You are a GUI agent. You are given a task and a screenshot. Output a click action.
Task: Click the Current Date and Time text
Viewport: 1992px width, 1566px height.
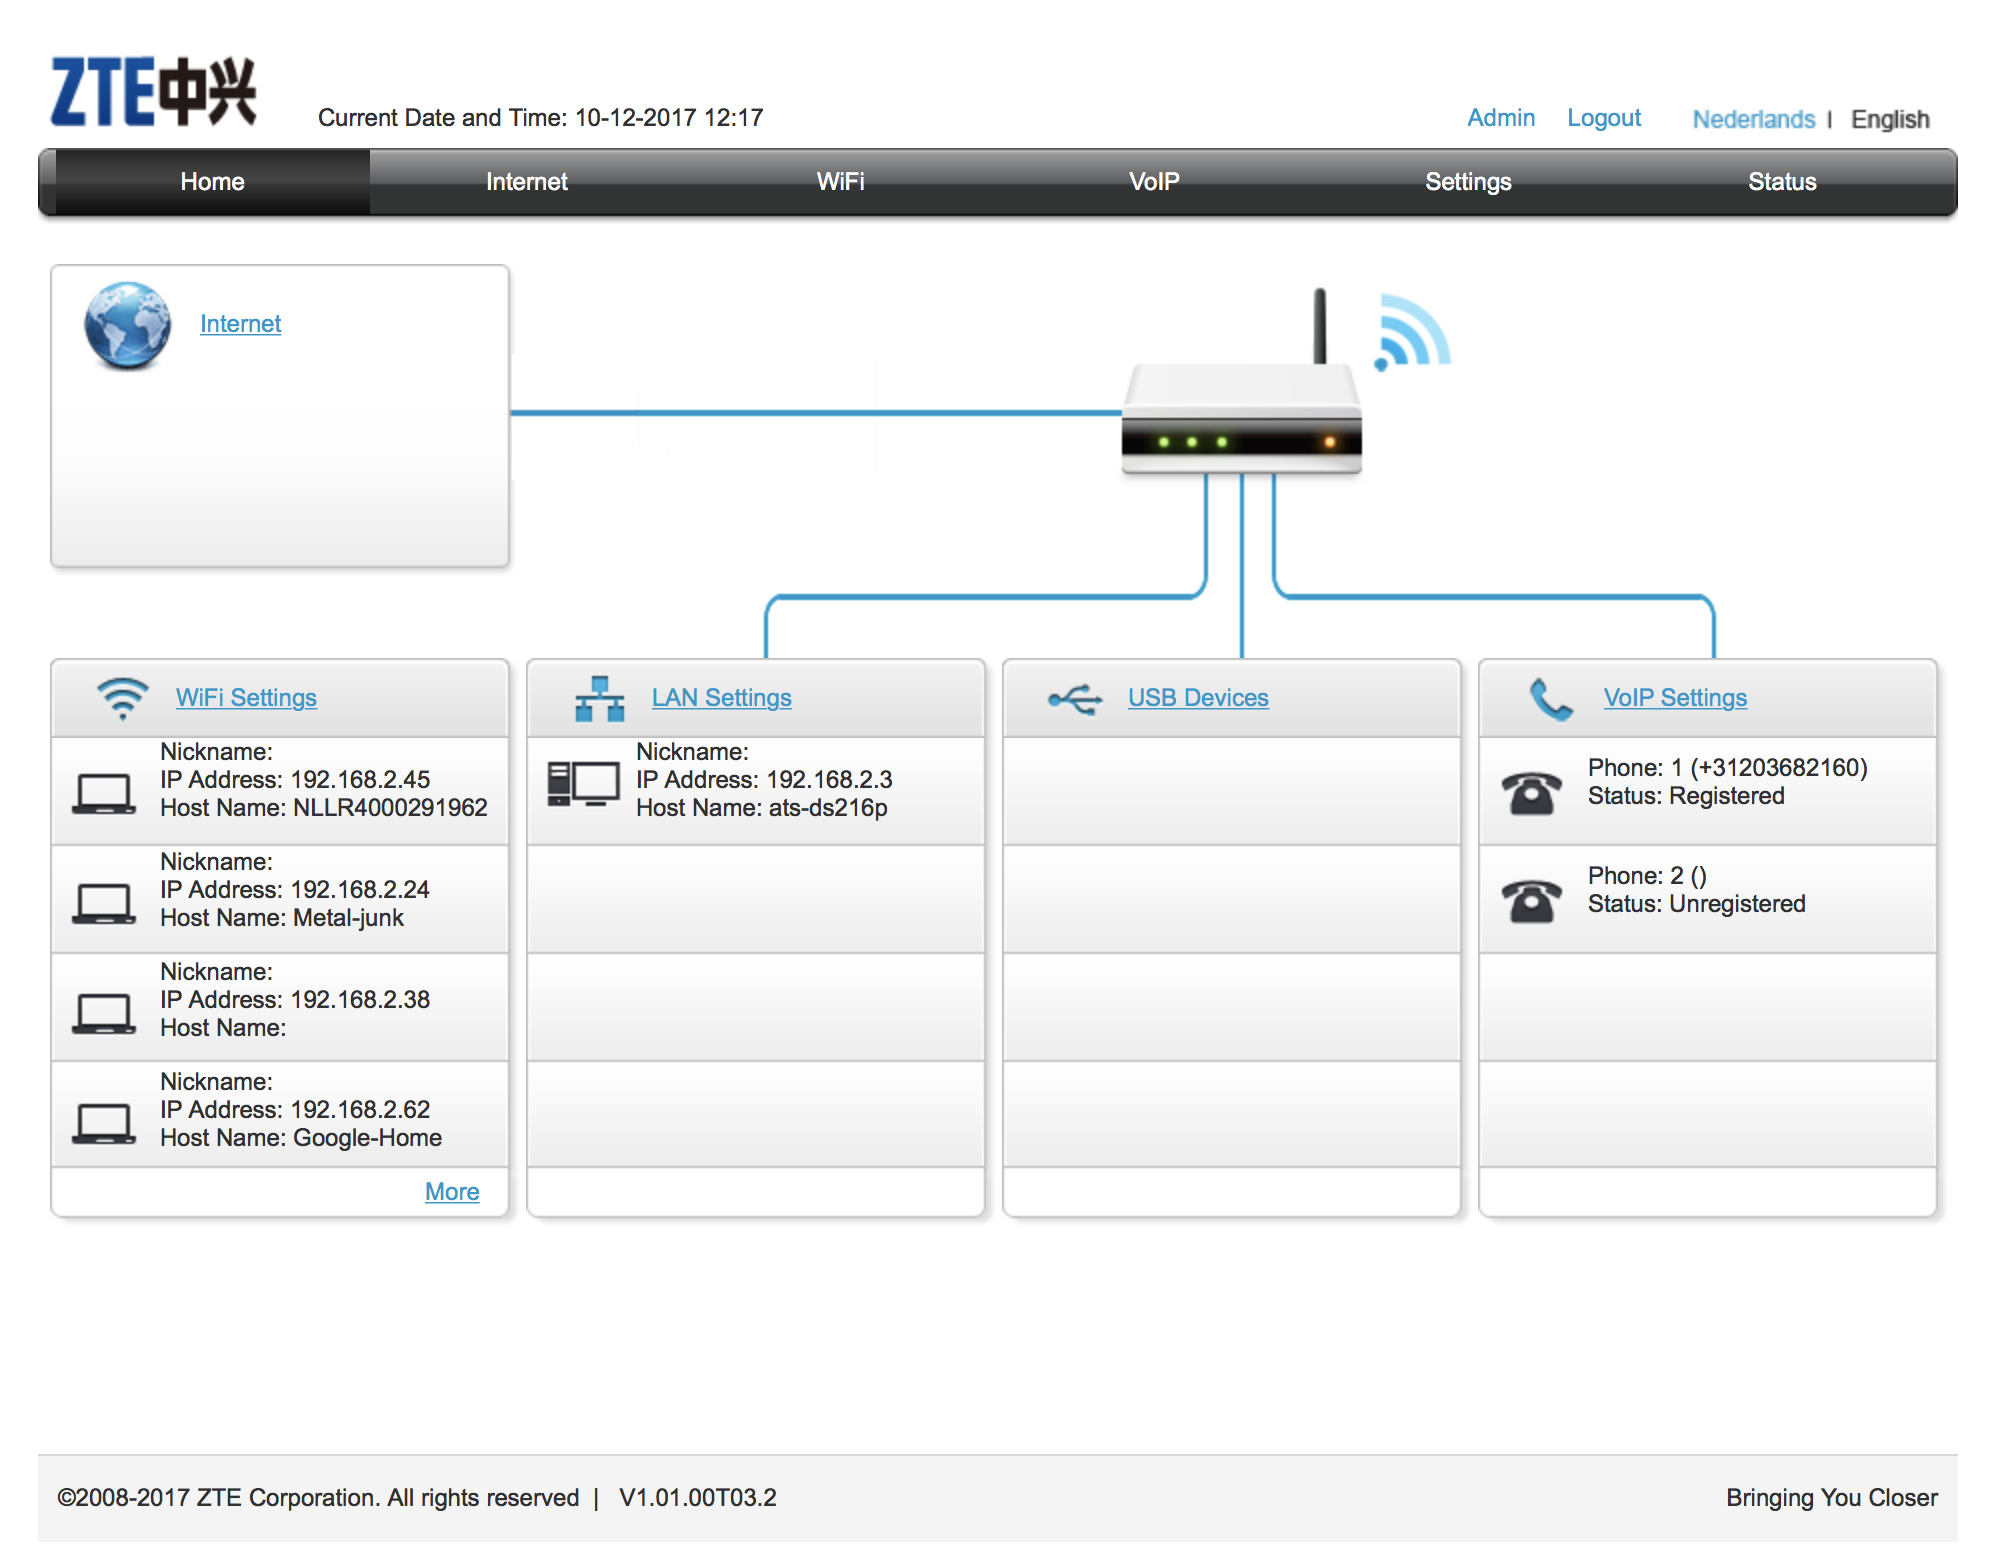tap(540, 118)
